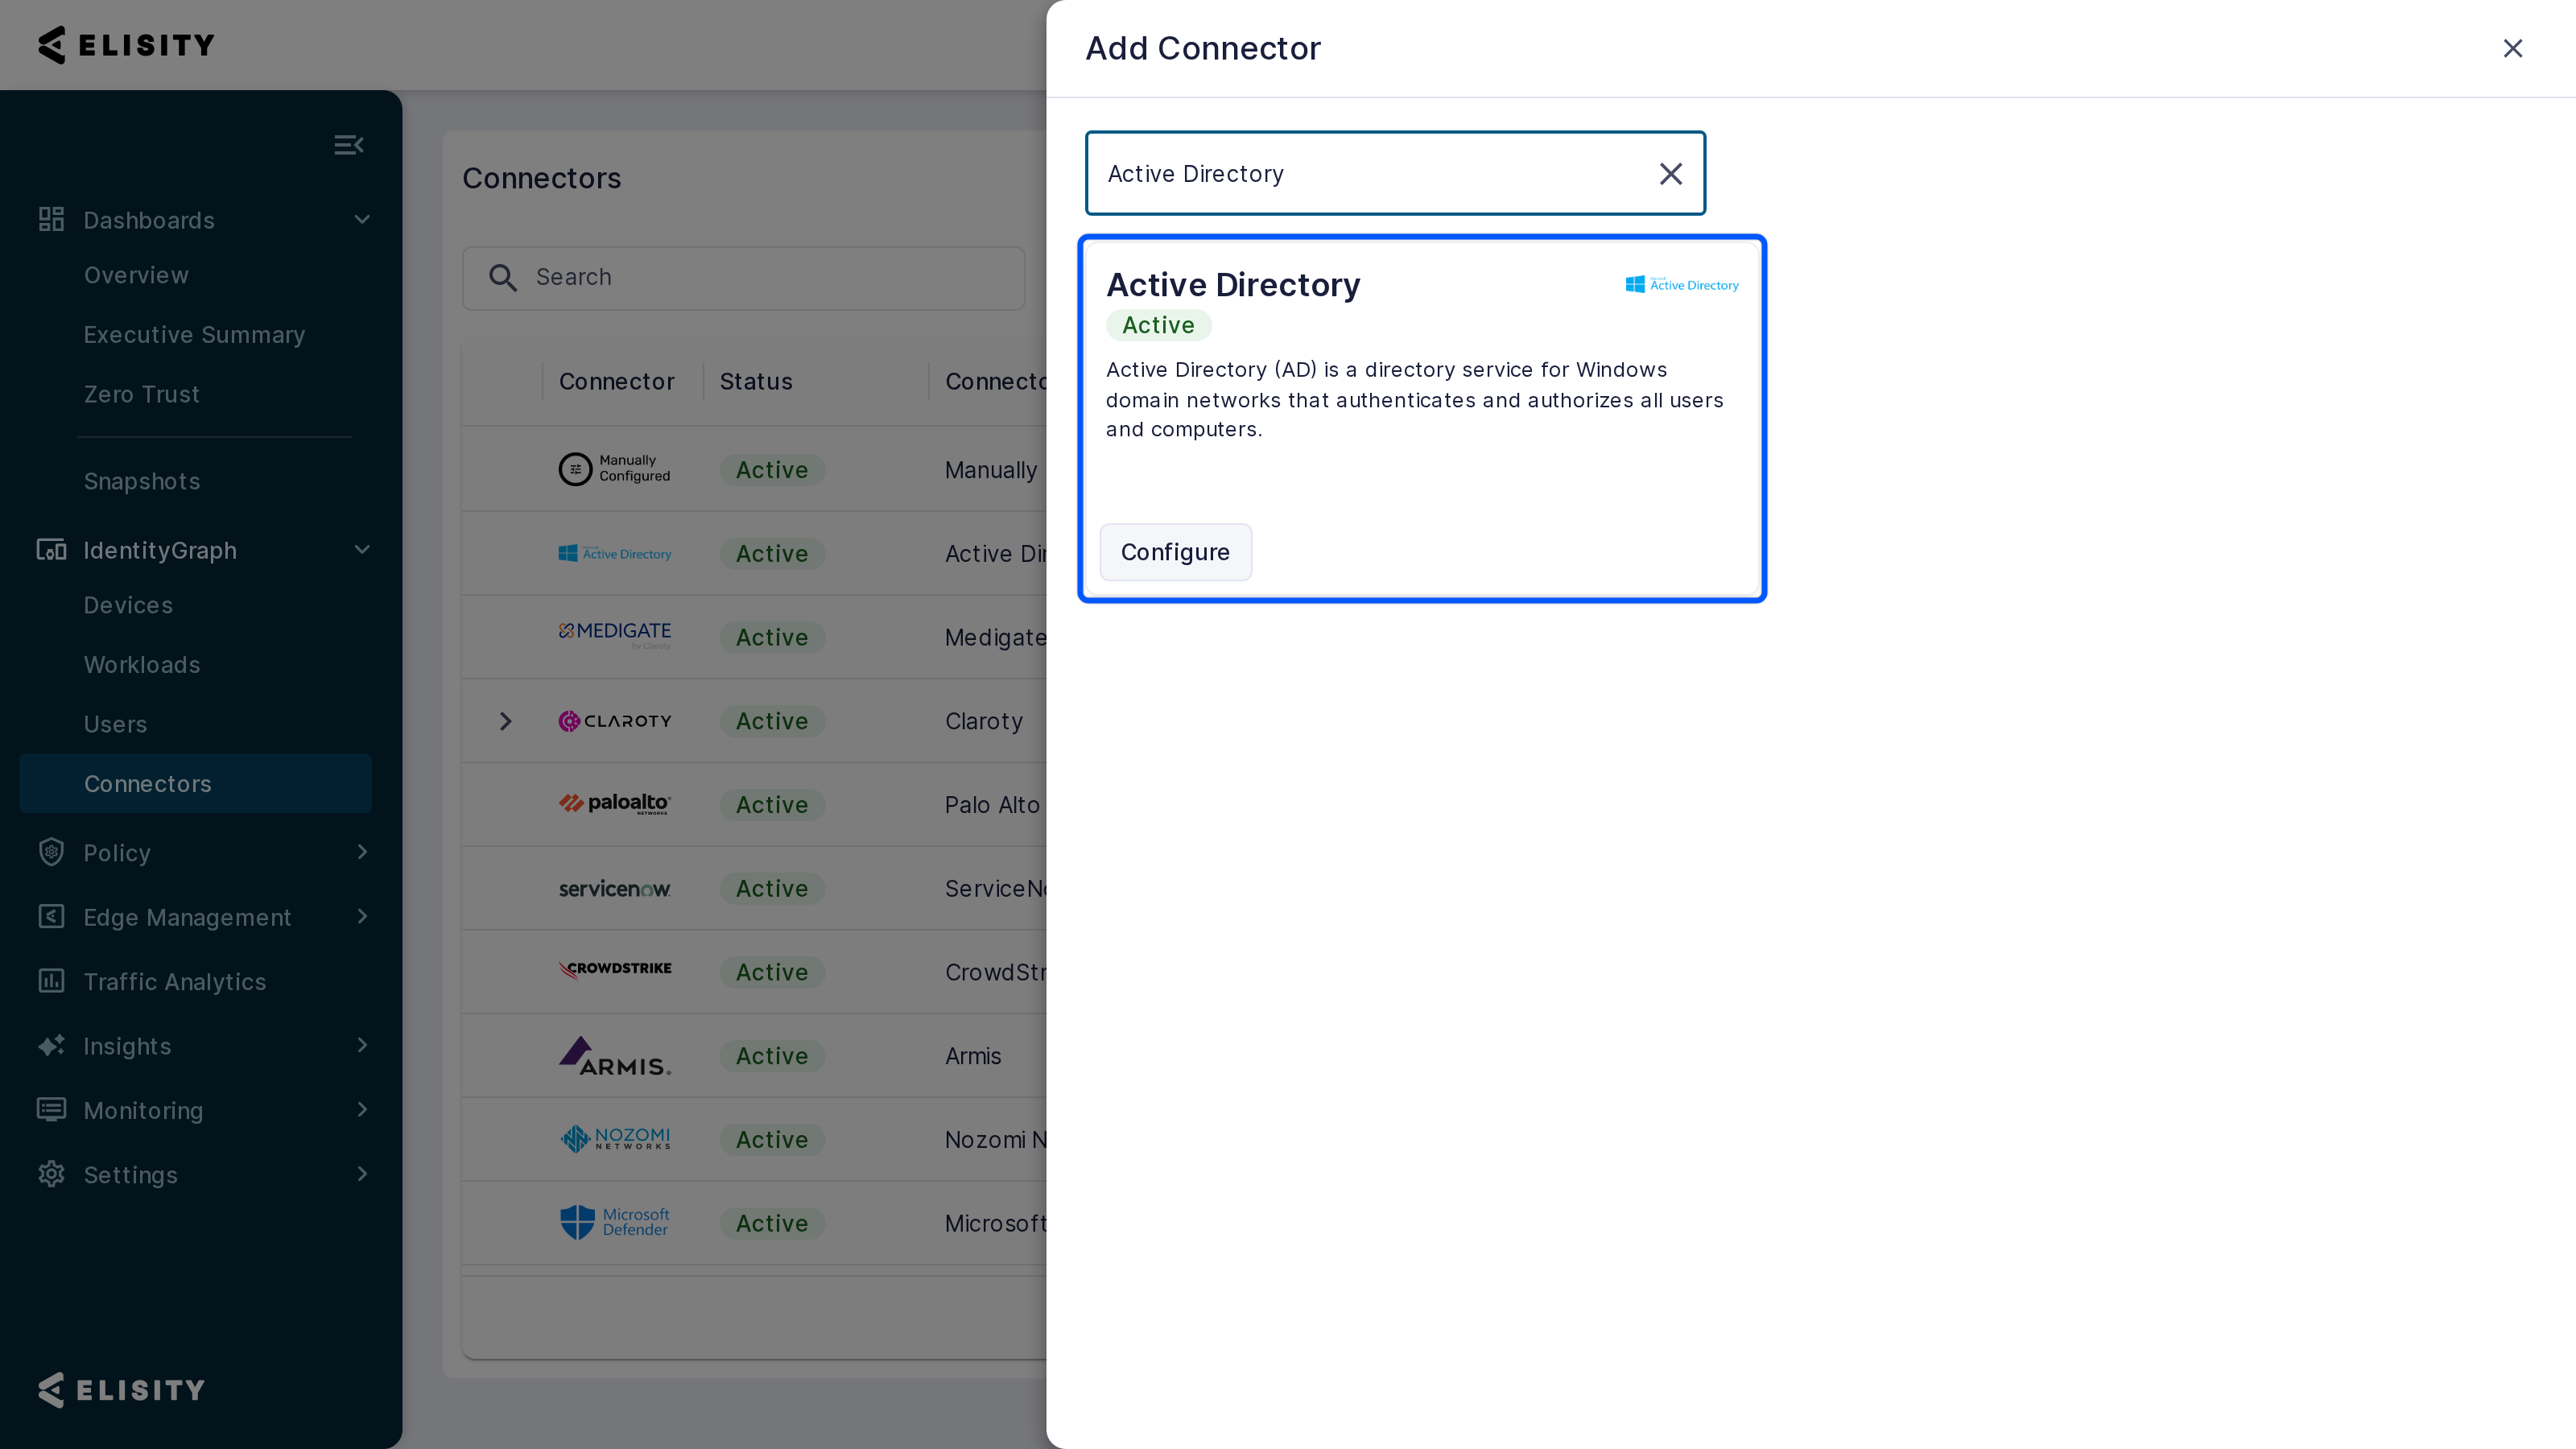The image size is (2576, 1449).
Task: Click the Manually Configured connector logo
Action: (x=614, y=468)
